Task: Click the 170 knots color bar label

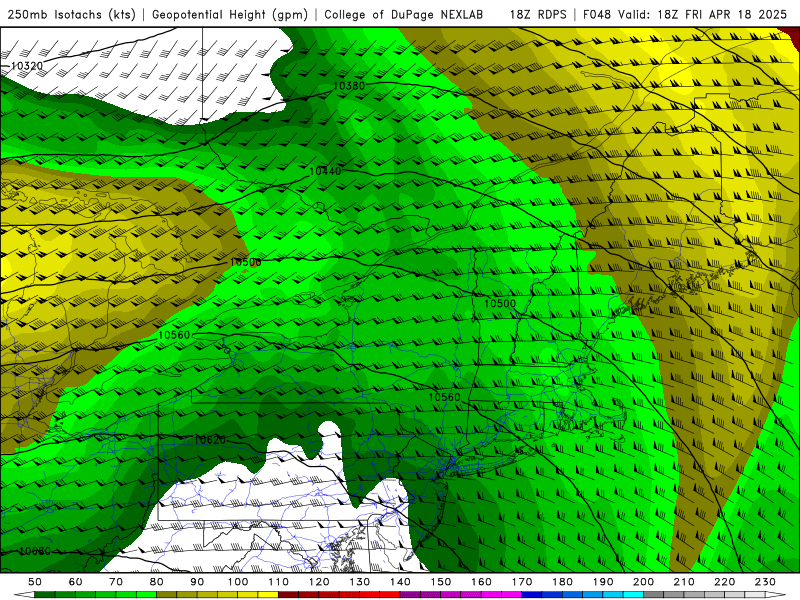Action: click(522, 582)
